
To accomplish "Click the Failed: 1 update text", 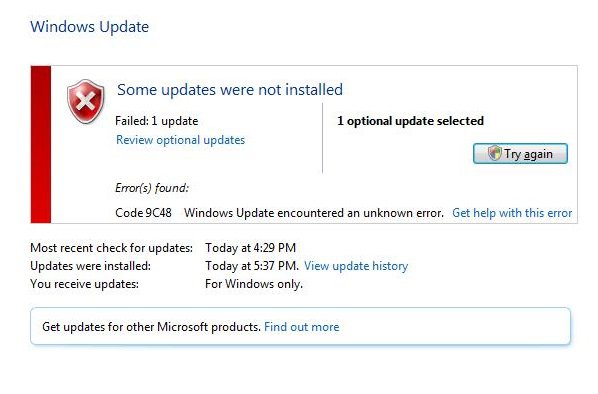I will click(x=156, y=121).
